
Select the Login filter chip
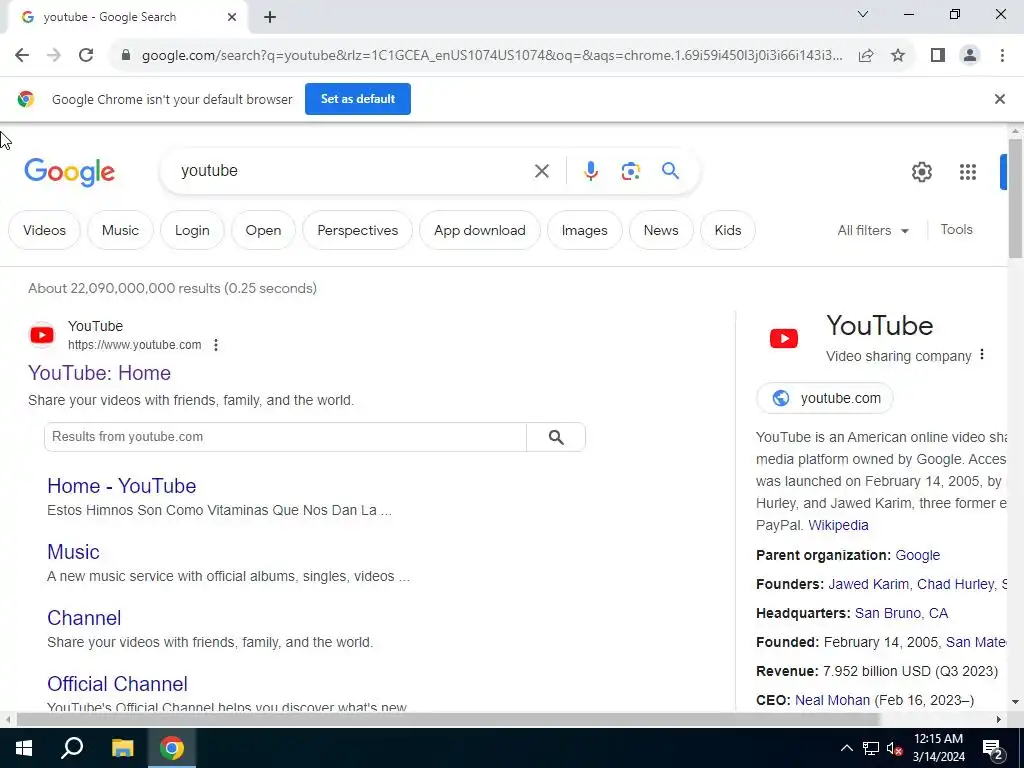click(x=192, y=231)
